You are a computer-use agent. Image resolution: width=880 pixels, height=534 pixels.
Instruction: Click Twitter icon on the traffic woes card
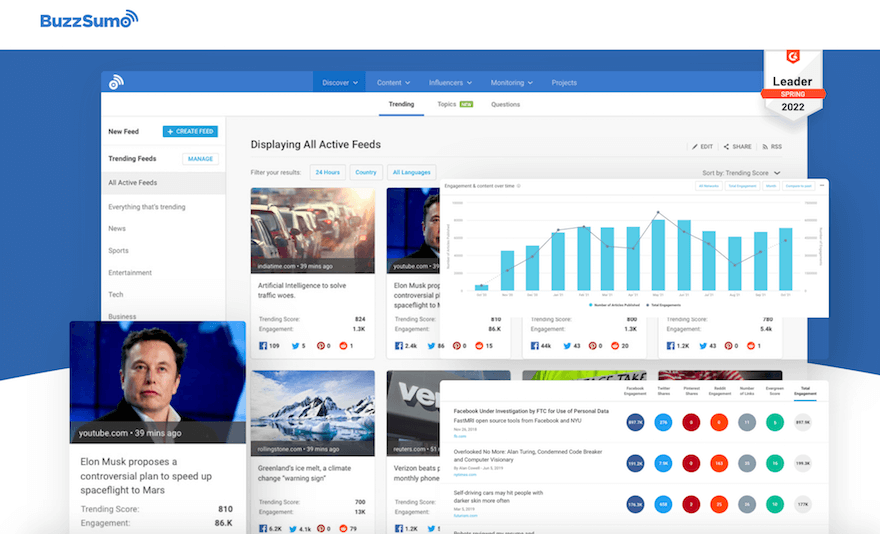tap(295, 346)
